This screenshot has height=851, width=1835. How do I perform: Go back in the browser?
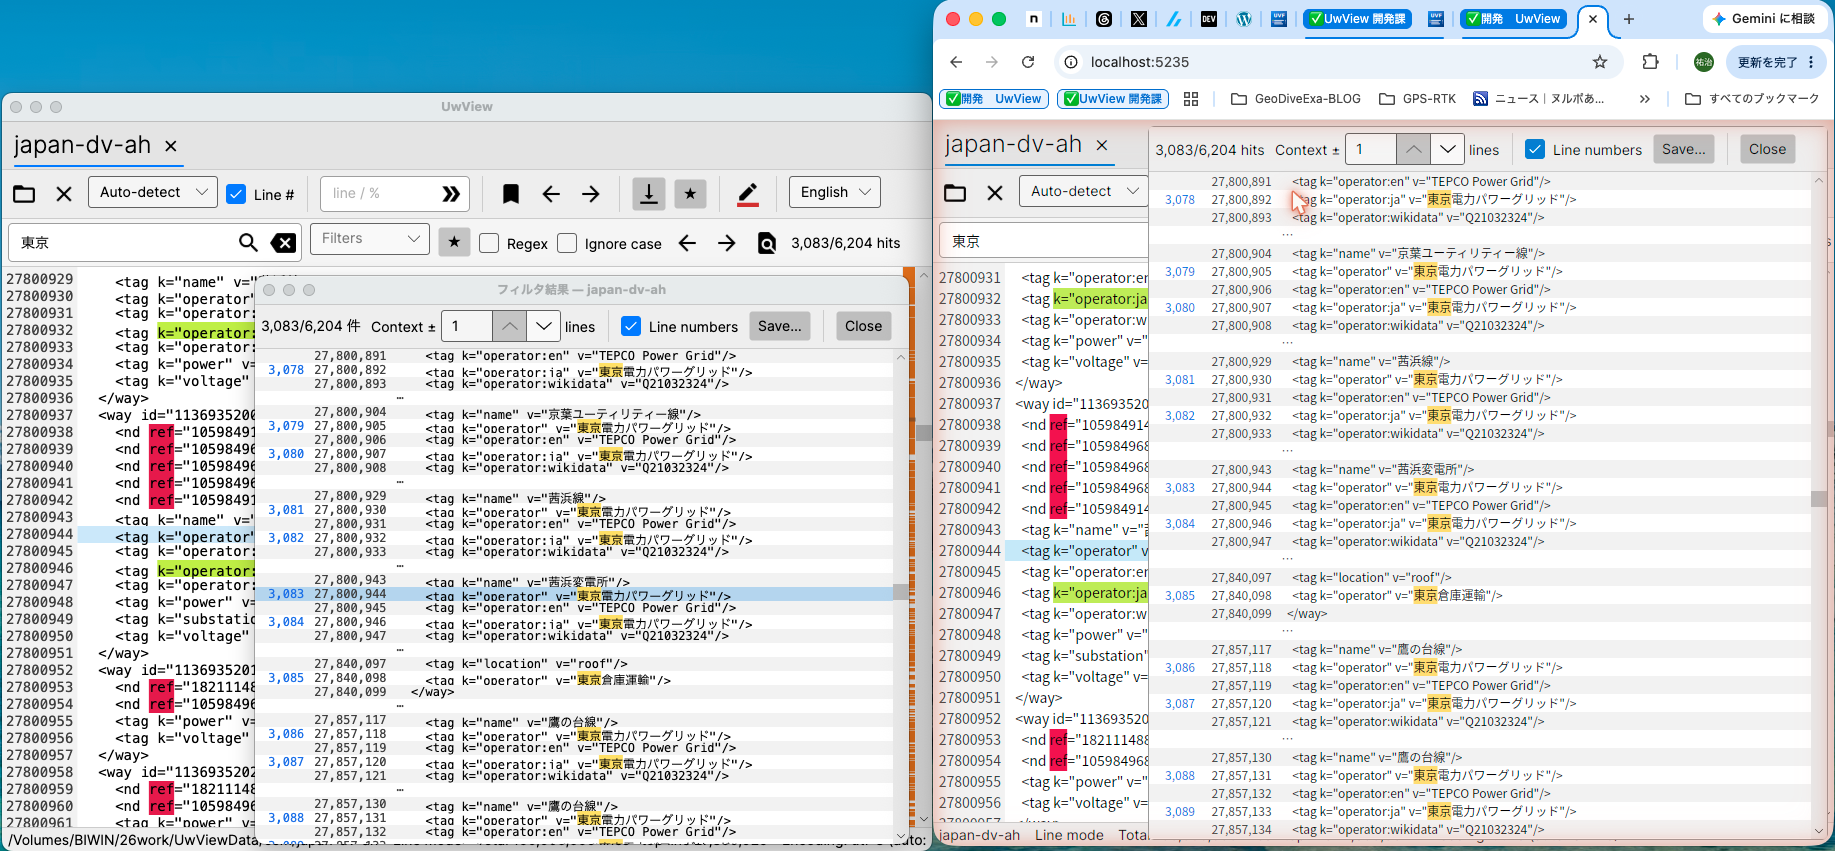tap(956, 62)
